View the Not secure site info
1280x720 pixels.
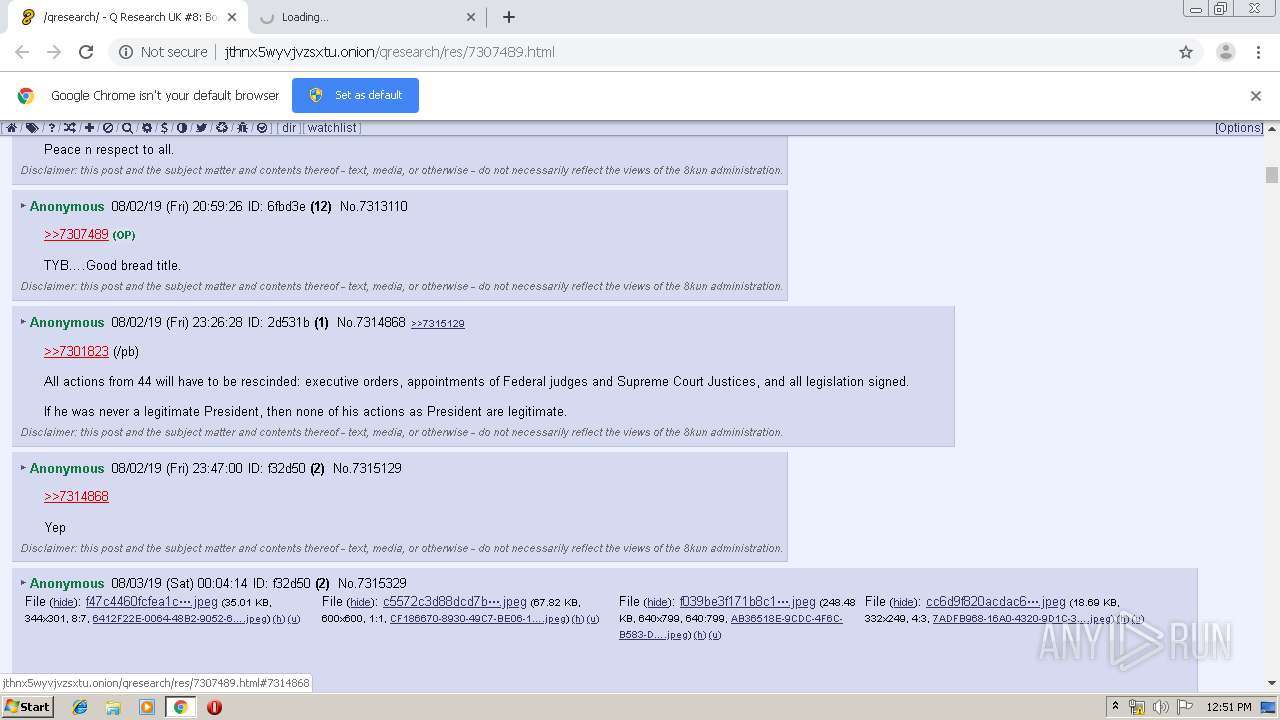point(163,52)
